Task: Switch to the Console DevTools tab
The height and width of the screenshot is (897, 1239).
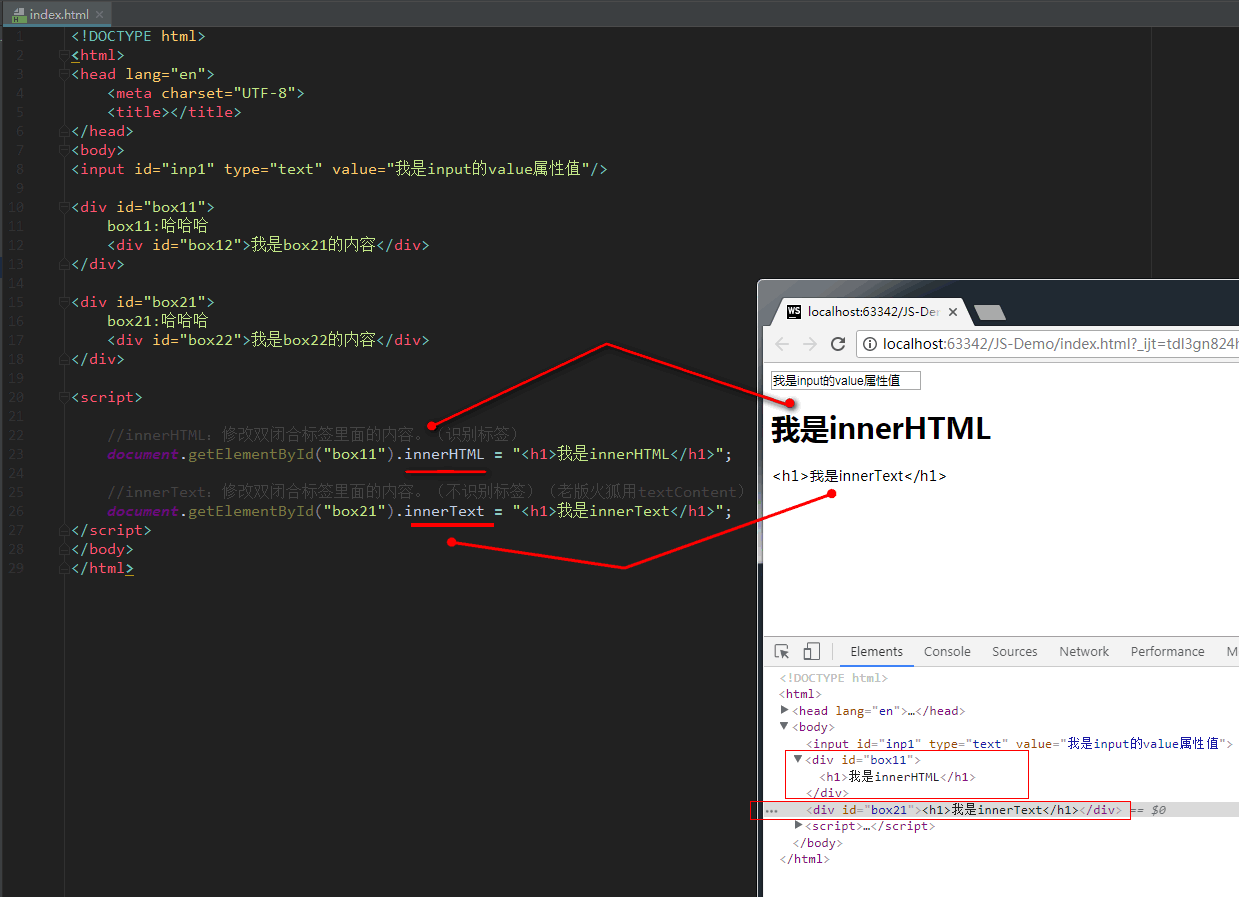Action: tap(947, 651)
